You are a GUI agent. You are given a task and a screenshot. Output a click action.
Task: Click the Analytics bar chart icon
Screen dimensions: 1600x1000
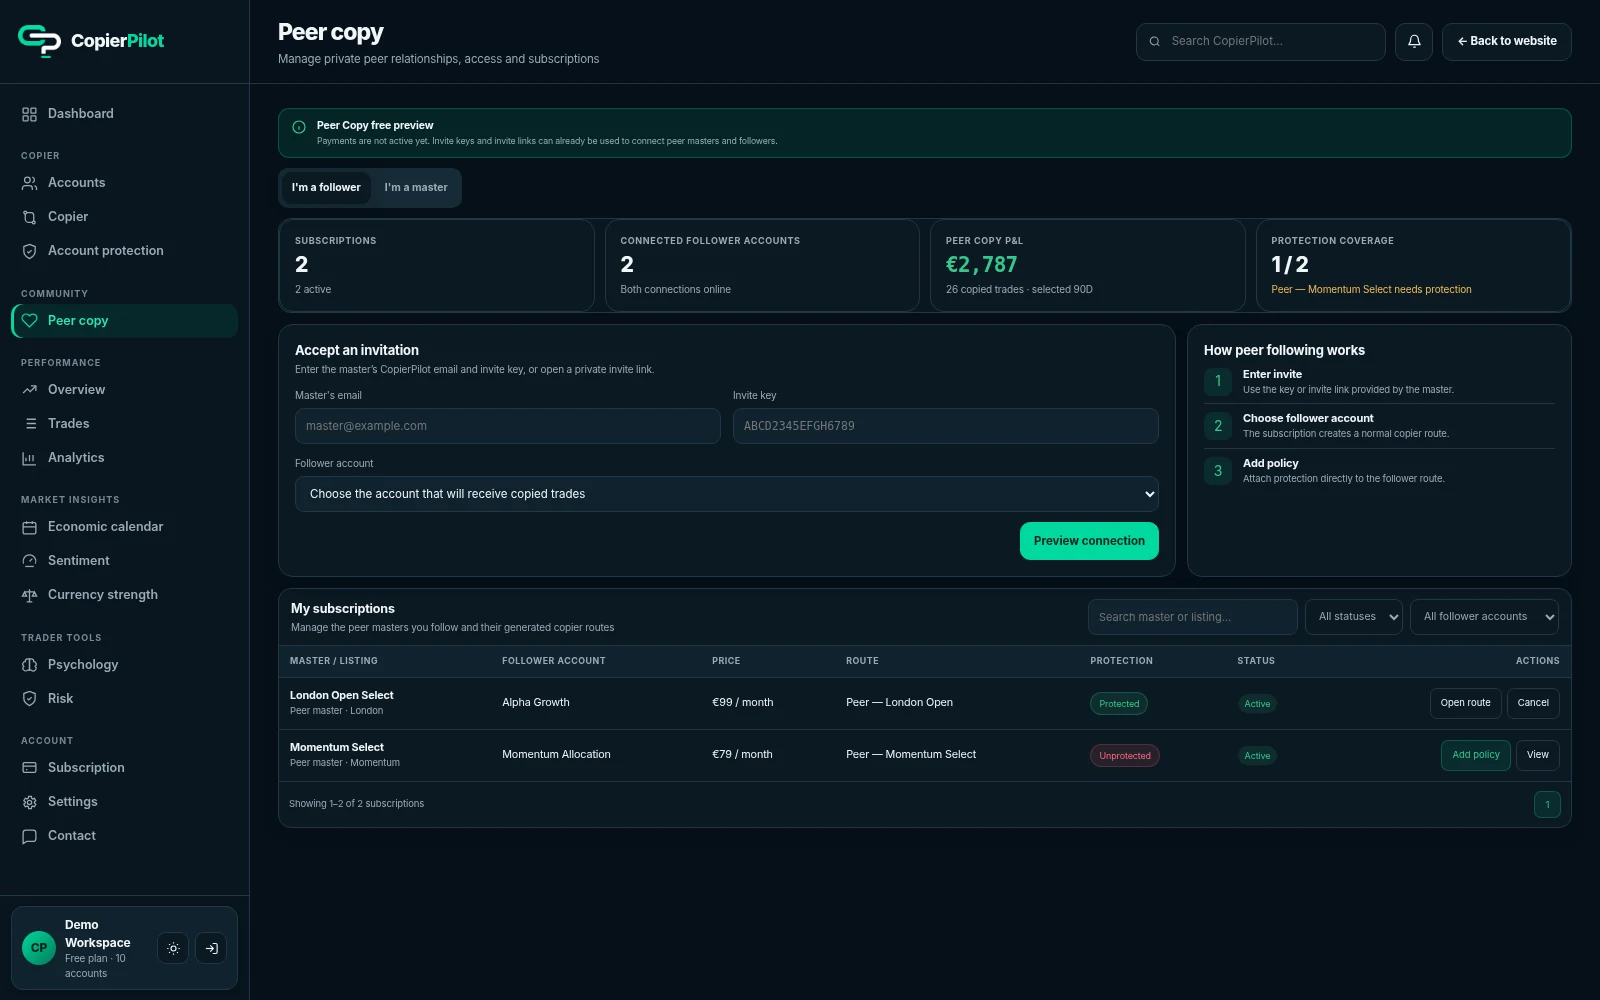click(x=29, y=458)
